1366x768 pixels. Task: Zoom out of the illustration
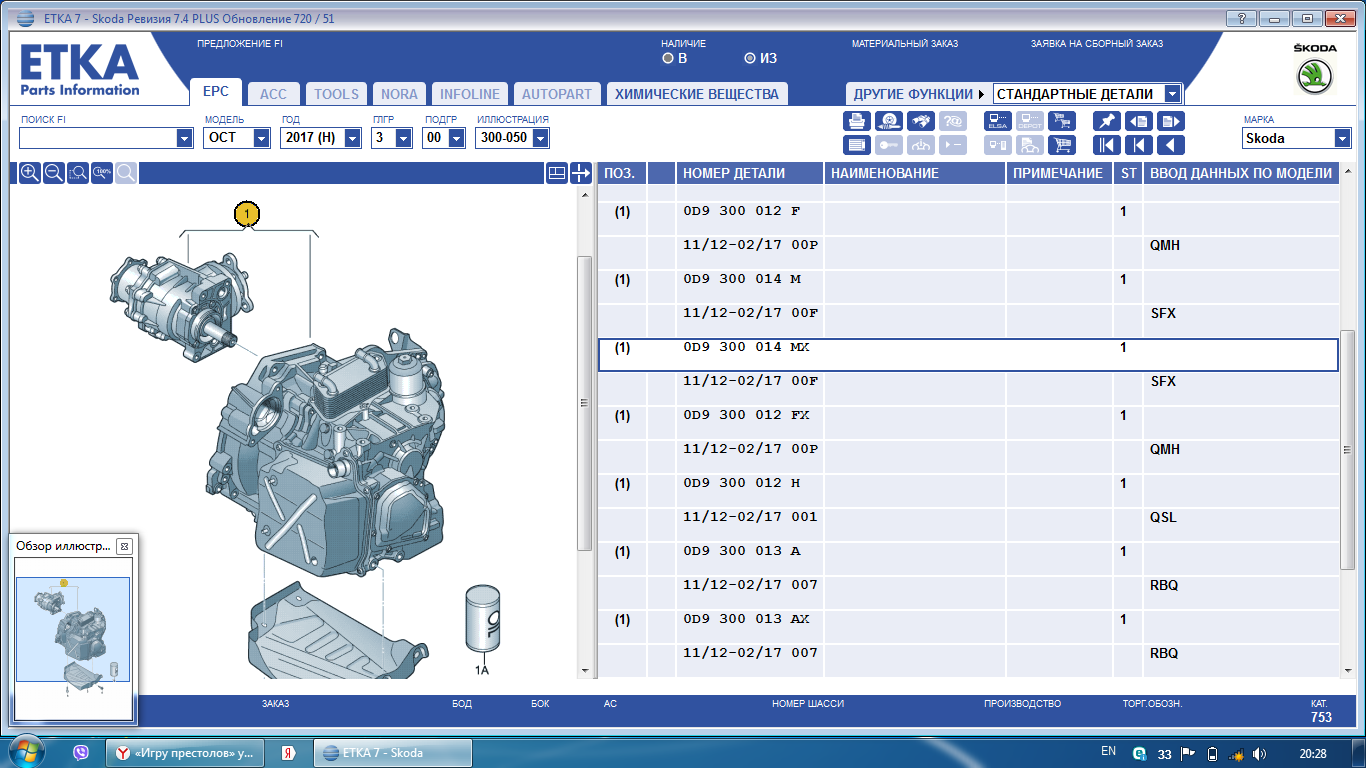coord(54,173)
